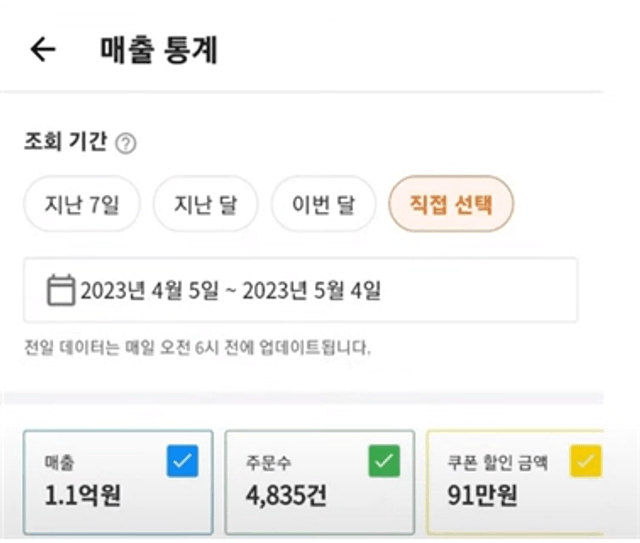
Task: Click the 4,835건 order count value
Action: (x=286, y=495)
